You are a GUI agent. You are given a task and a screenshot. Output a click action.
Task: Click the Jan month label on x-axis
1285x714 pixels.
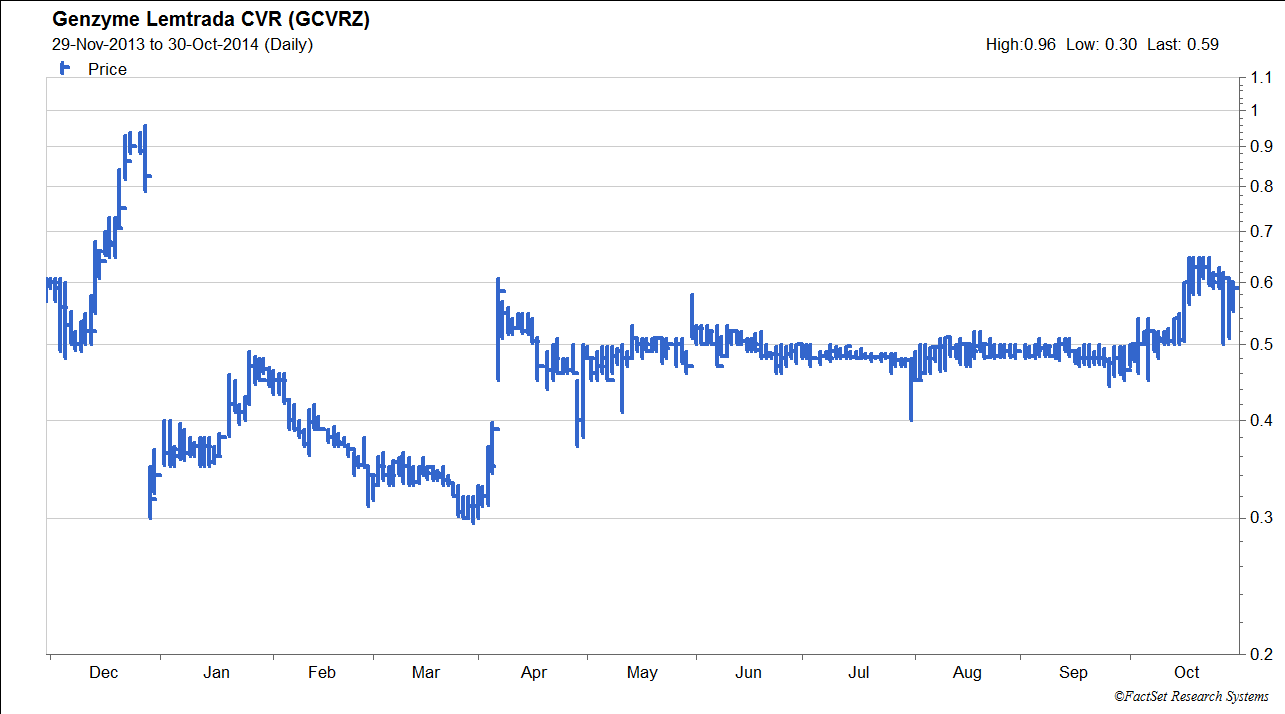216,672
